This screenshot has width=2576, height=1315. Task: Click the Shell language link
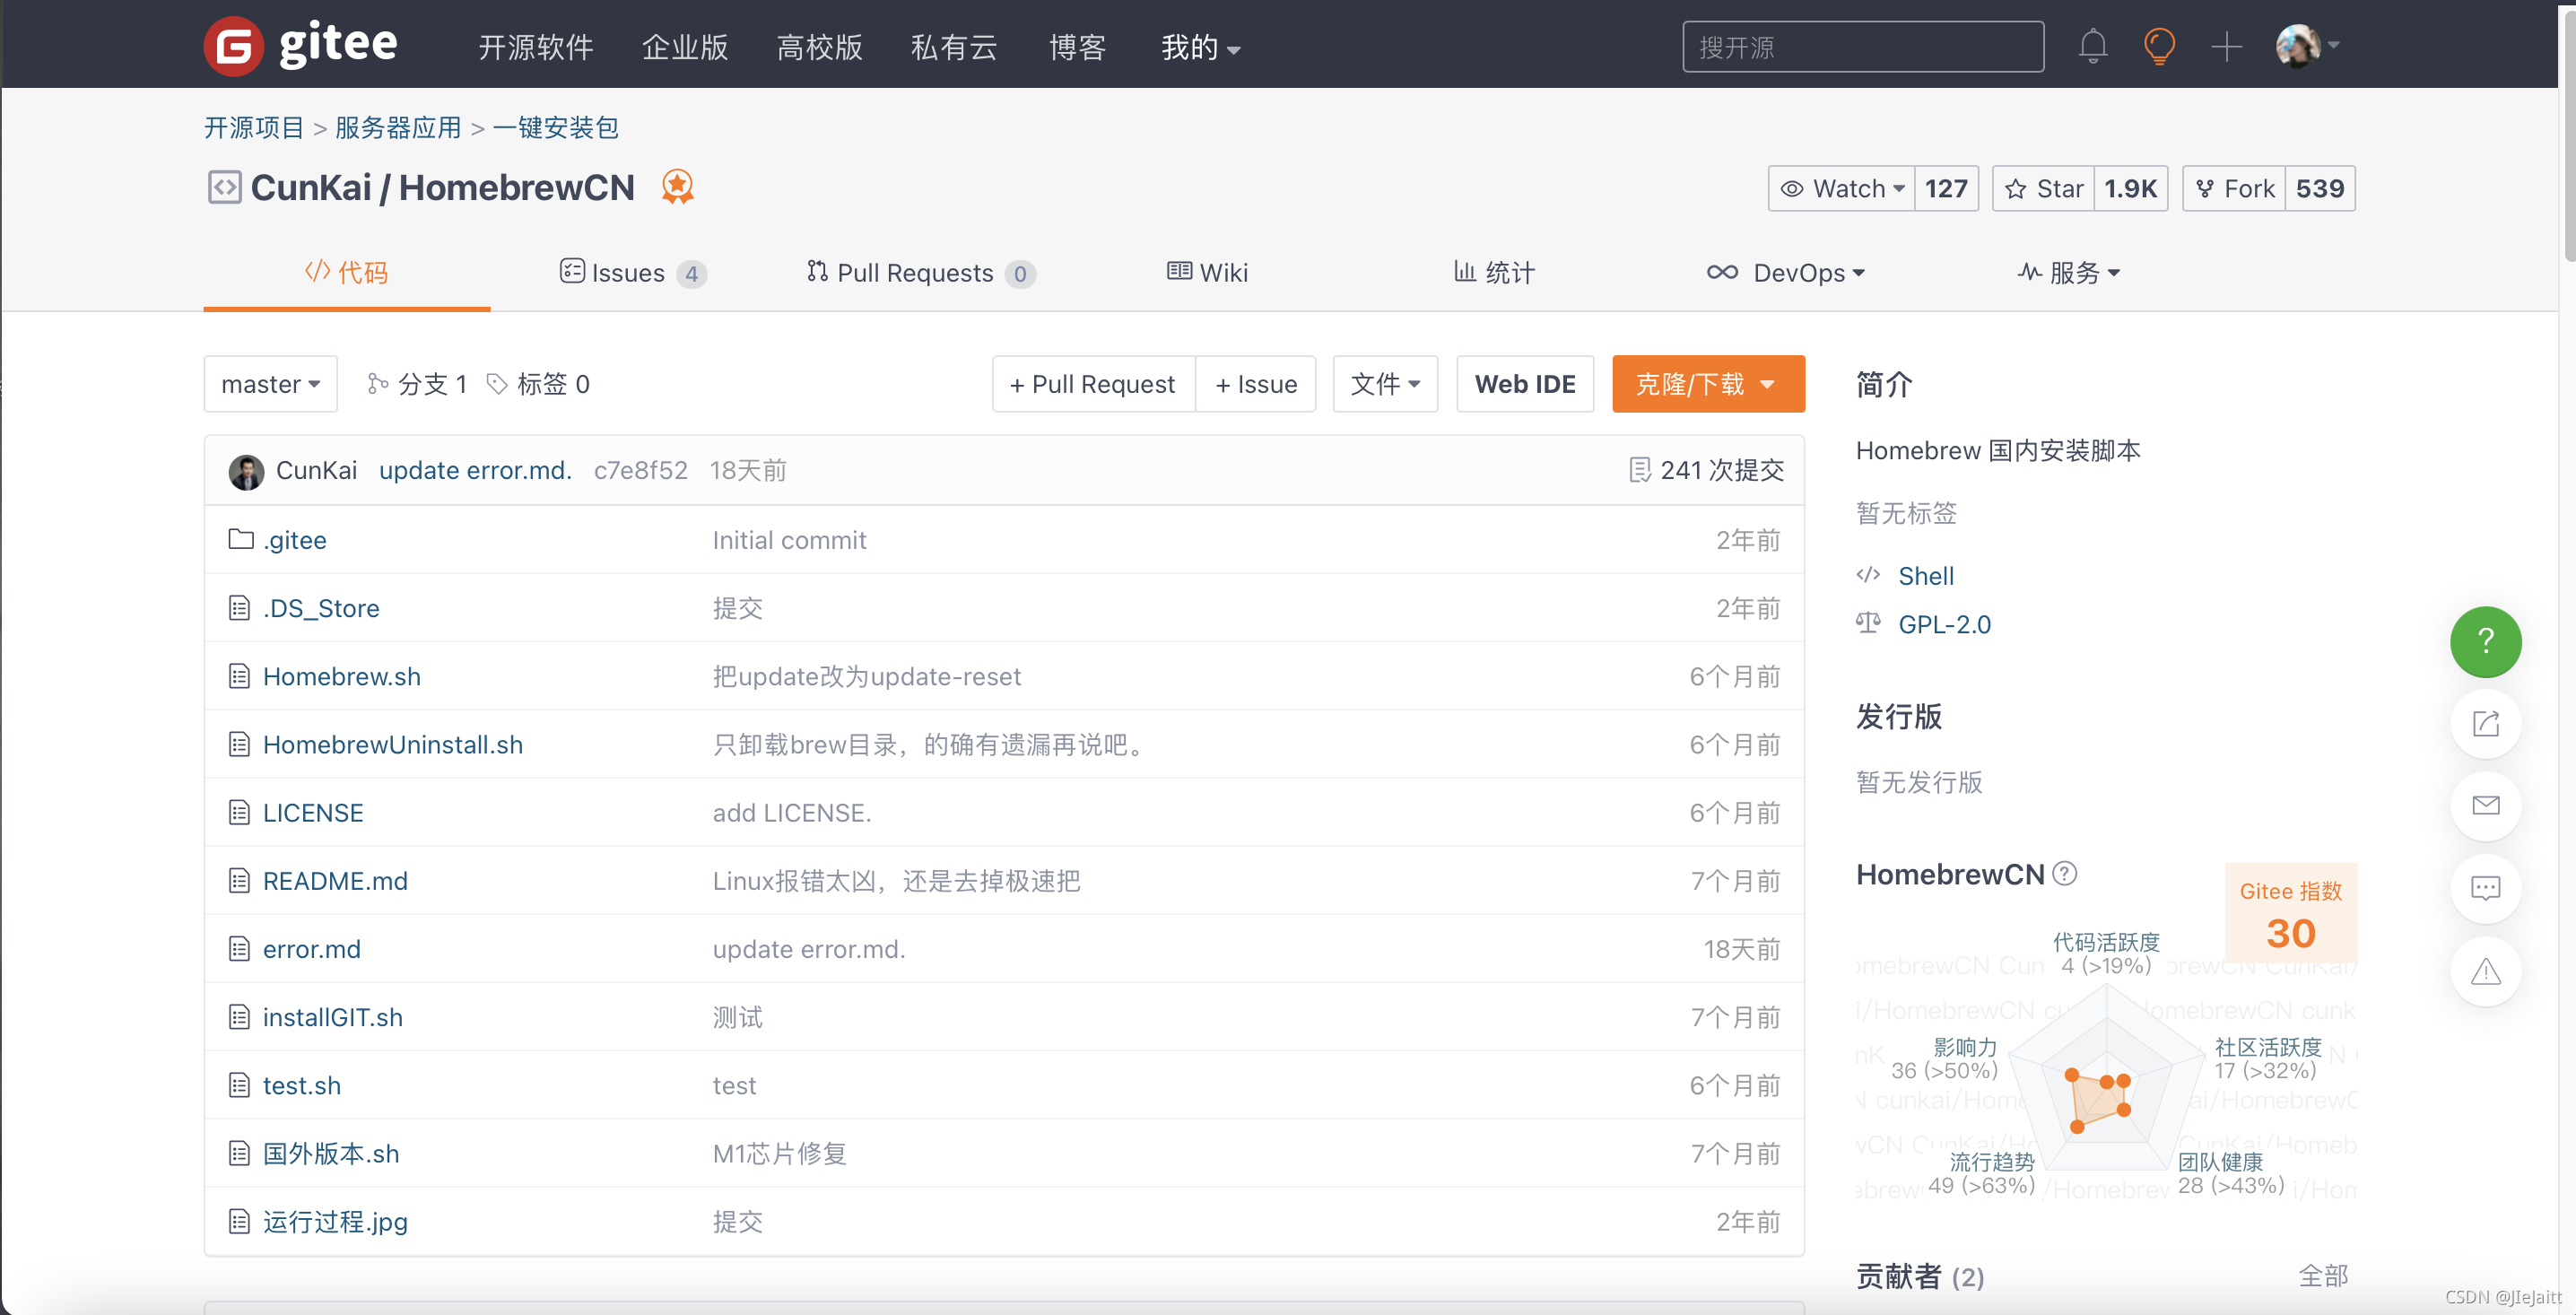point(1925,576)
